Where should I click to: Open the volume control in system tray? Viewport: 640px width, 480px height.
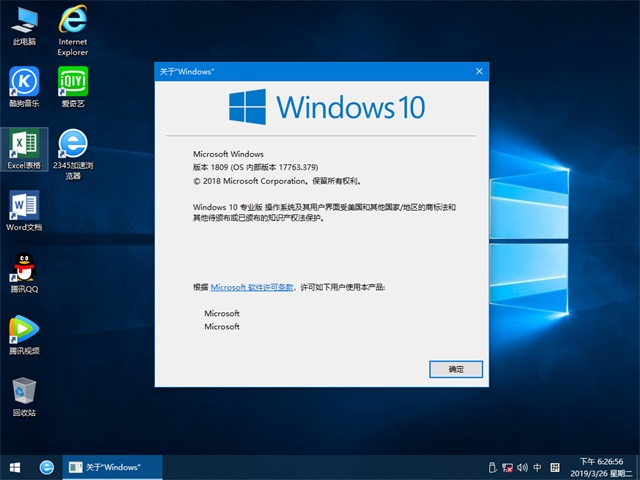point(523,467)
